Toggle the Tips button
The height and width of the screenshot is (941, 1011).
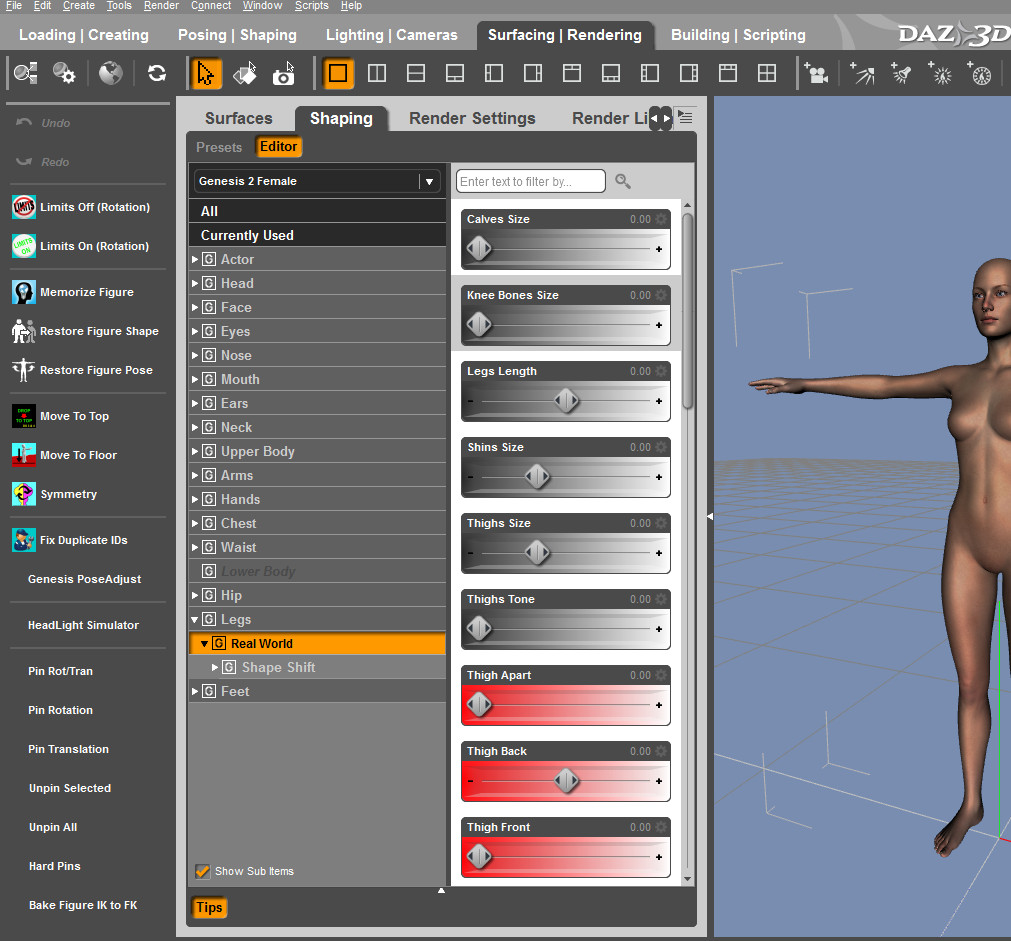coord(209,907)
